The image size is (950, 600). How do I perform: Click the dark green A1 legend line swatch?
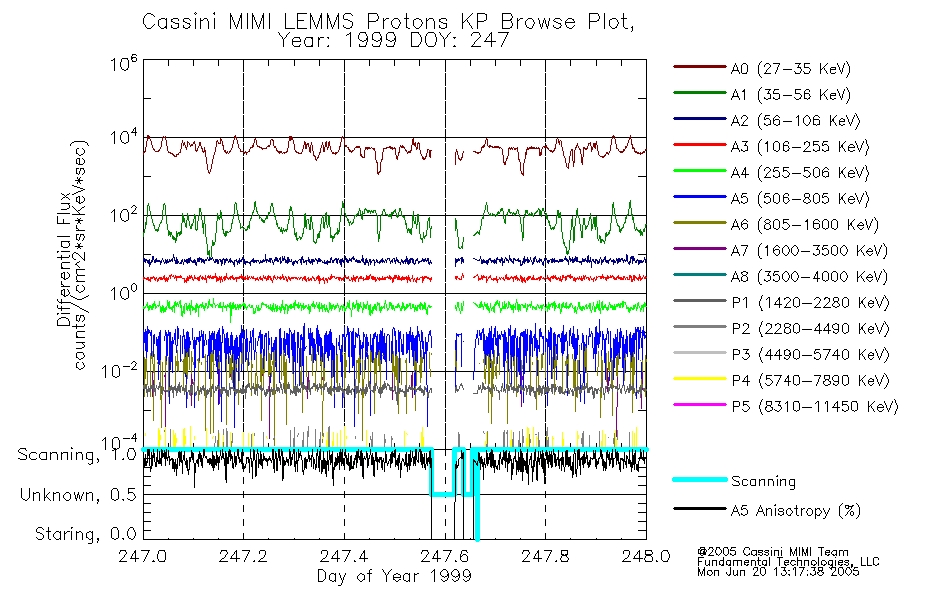coord(699,93)
